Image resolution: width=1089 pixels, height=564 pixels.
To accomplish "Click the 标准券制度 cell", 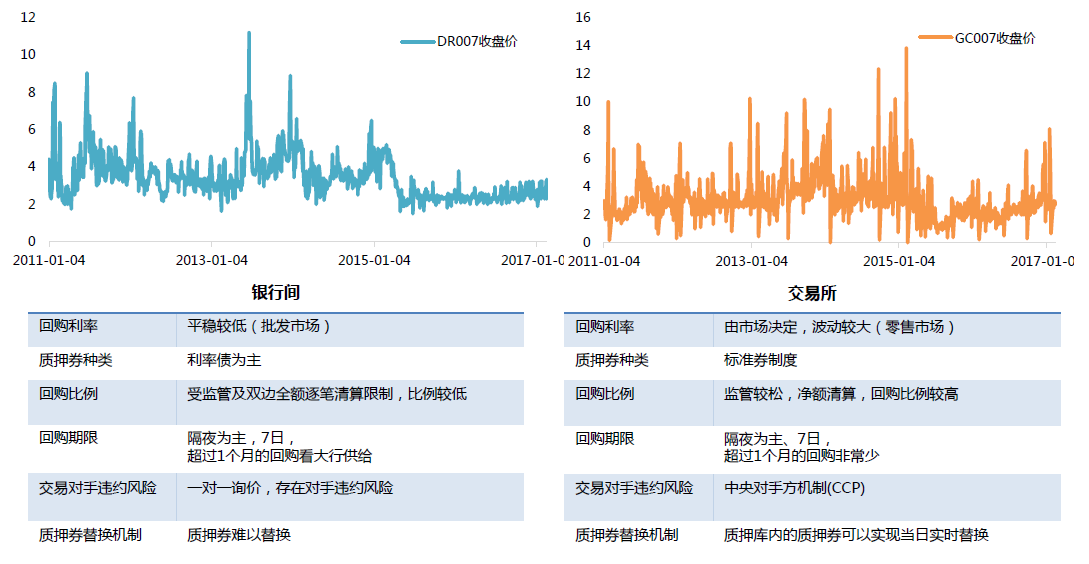I will [x=761, y=360].
